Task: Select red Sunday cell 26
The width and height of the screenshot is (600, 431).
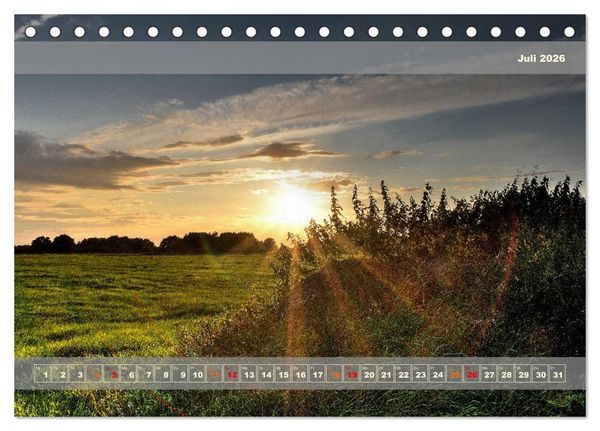Action: (472, 374)
